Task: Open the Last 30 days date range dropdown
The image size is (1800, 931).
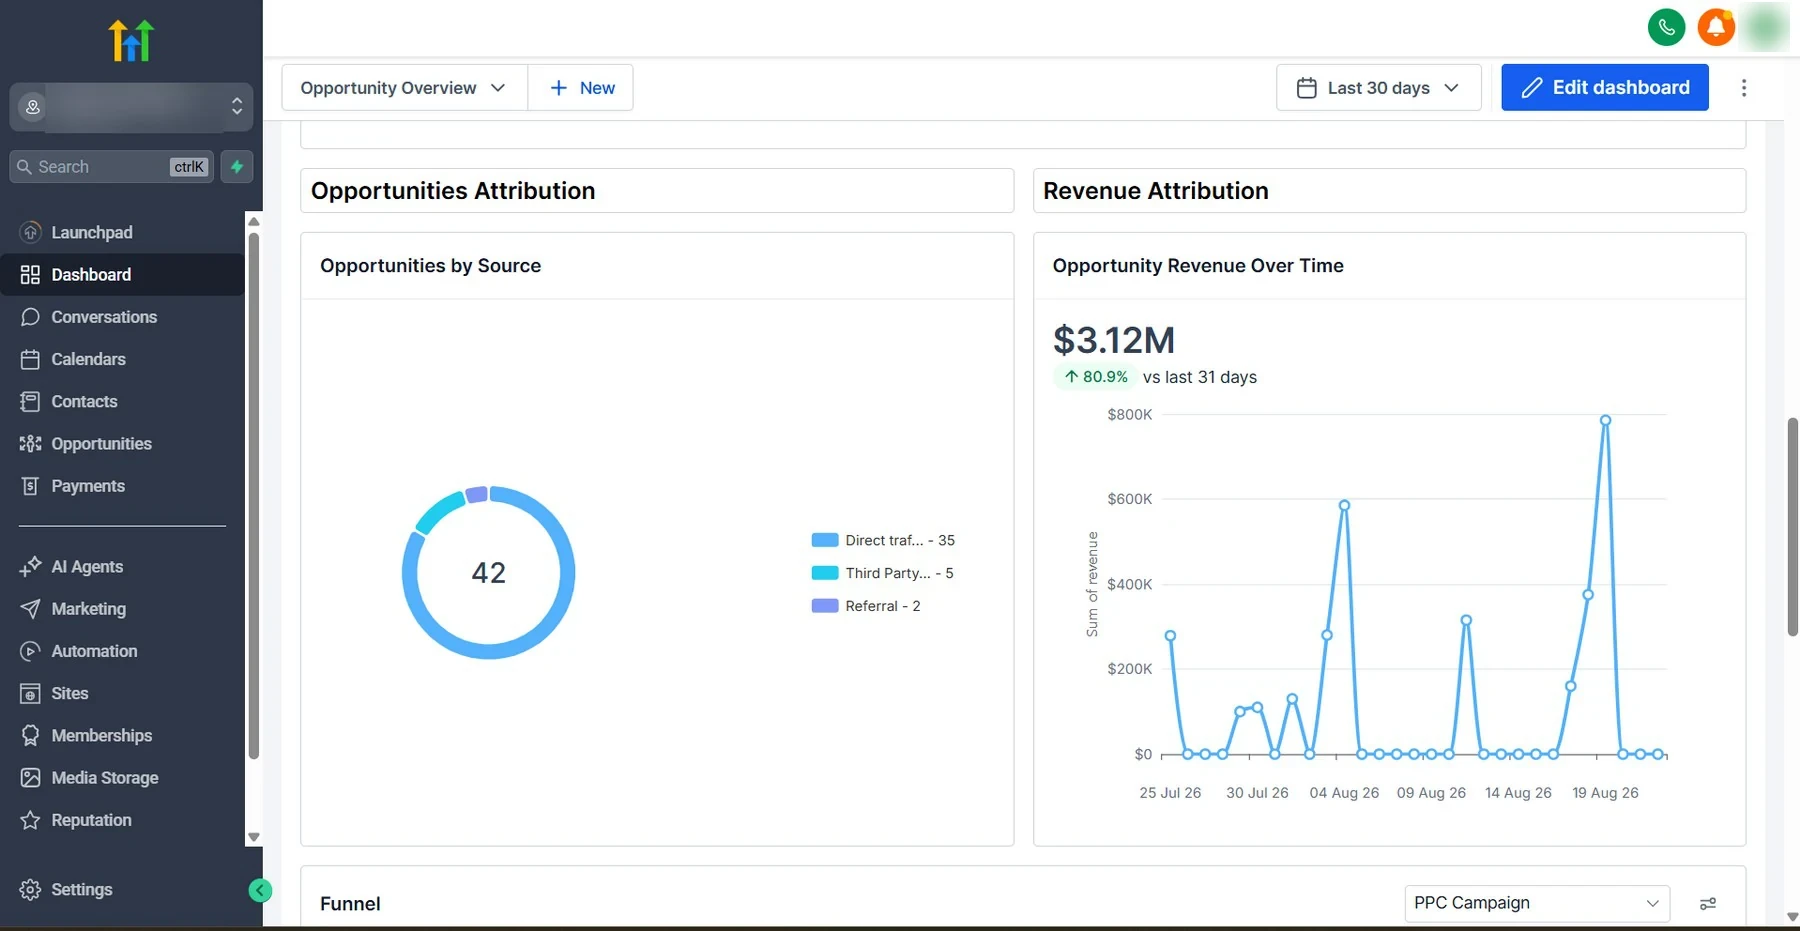Action: point(1378,88)
